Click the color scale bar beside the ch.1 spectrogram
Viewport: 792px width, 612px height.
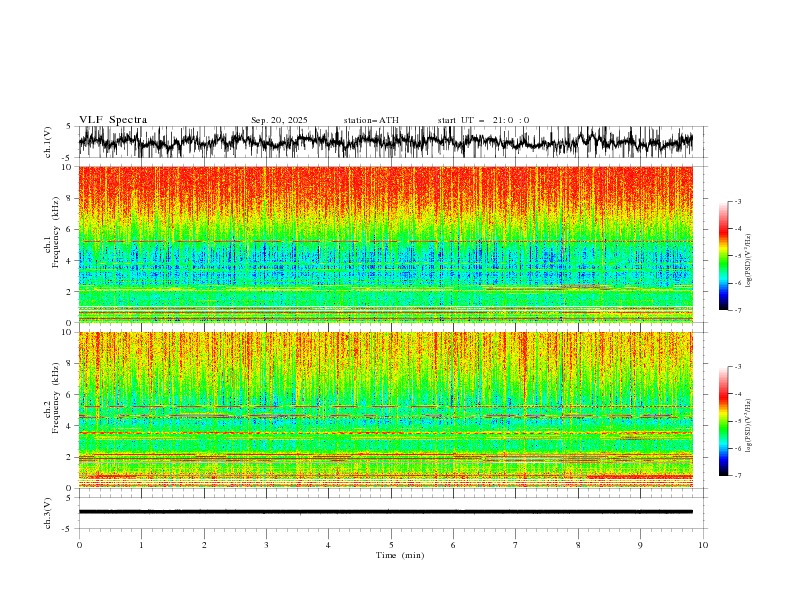pyautogui.click(x=723, y=255)
